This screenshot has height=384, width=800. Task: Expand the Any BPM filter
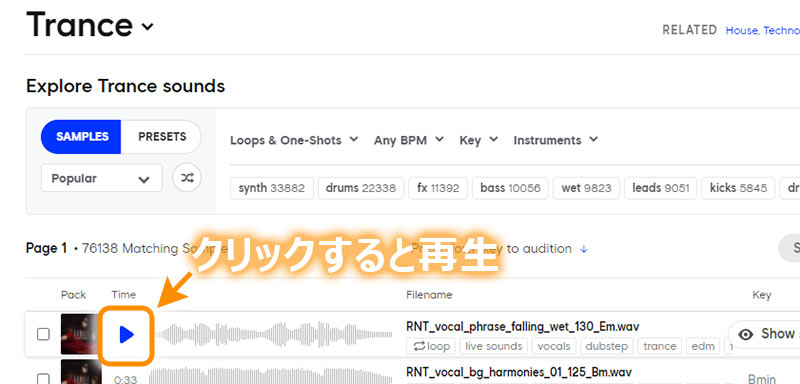coord(409,140)
